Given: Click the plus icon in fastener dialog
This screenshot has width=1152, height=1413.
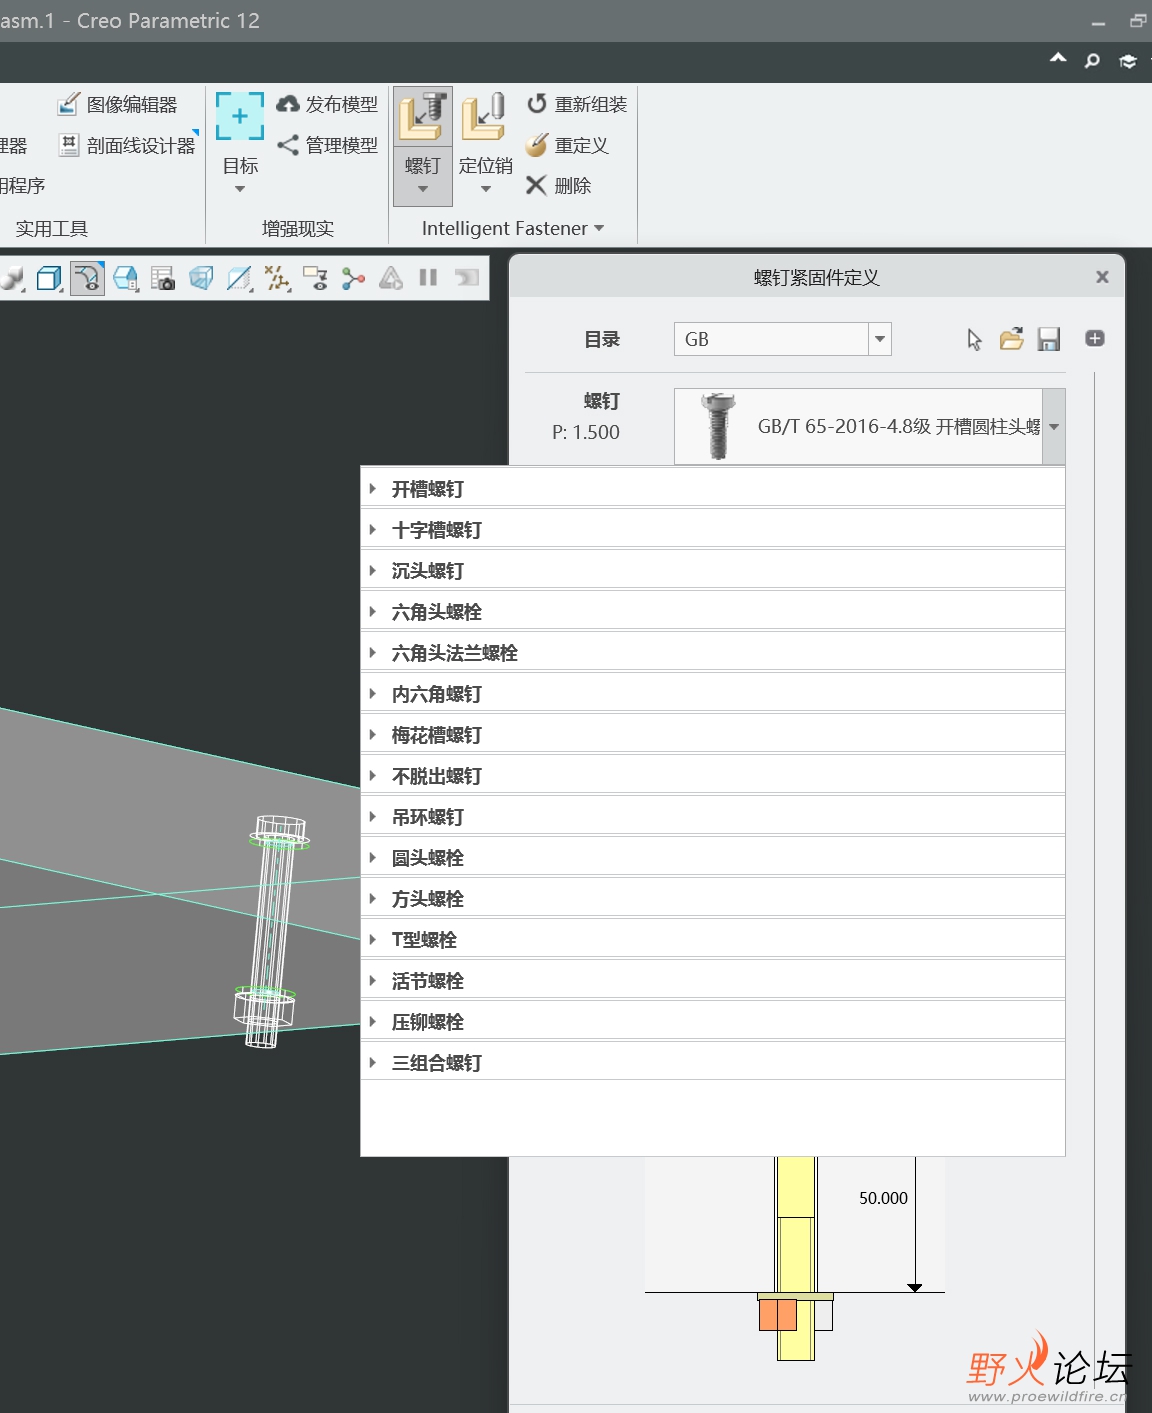Looking at the screenshot, I should [x=1095, y=339].
